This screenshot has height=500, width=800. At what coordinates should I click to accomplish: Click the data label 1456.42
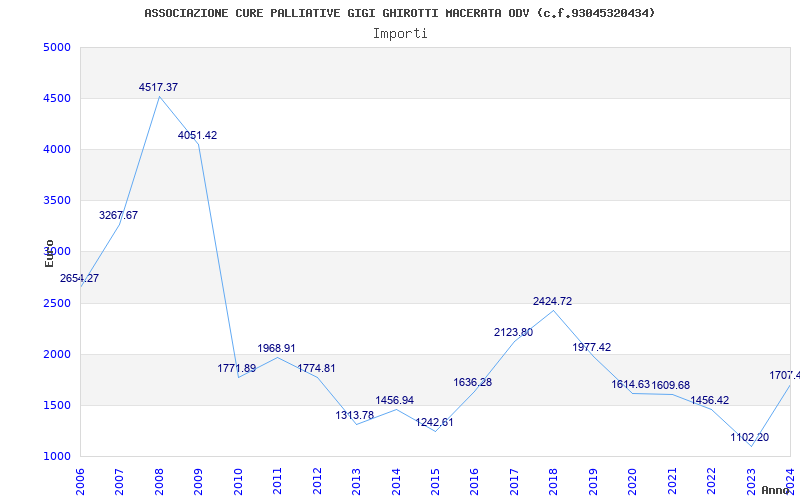tap(710, 401)
